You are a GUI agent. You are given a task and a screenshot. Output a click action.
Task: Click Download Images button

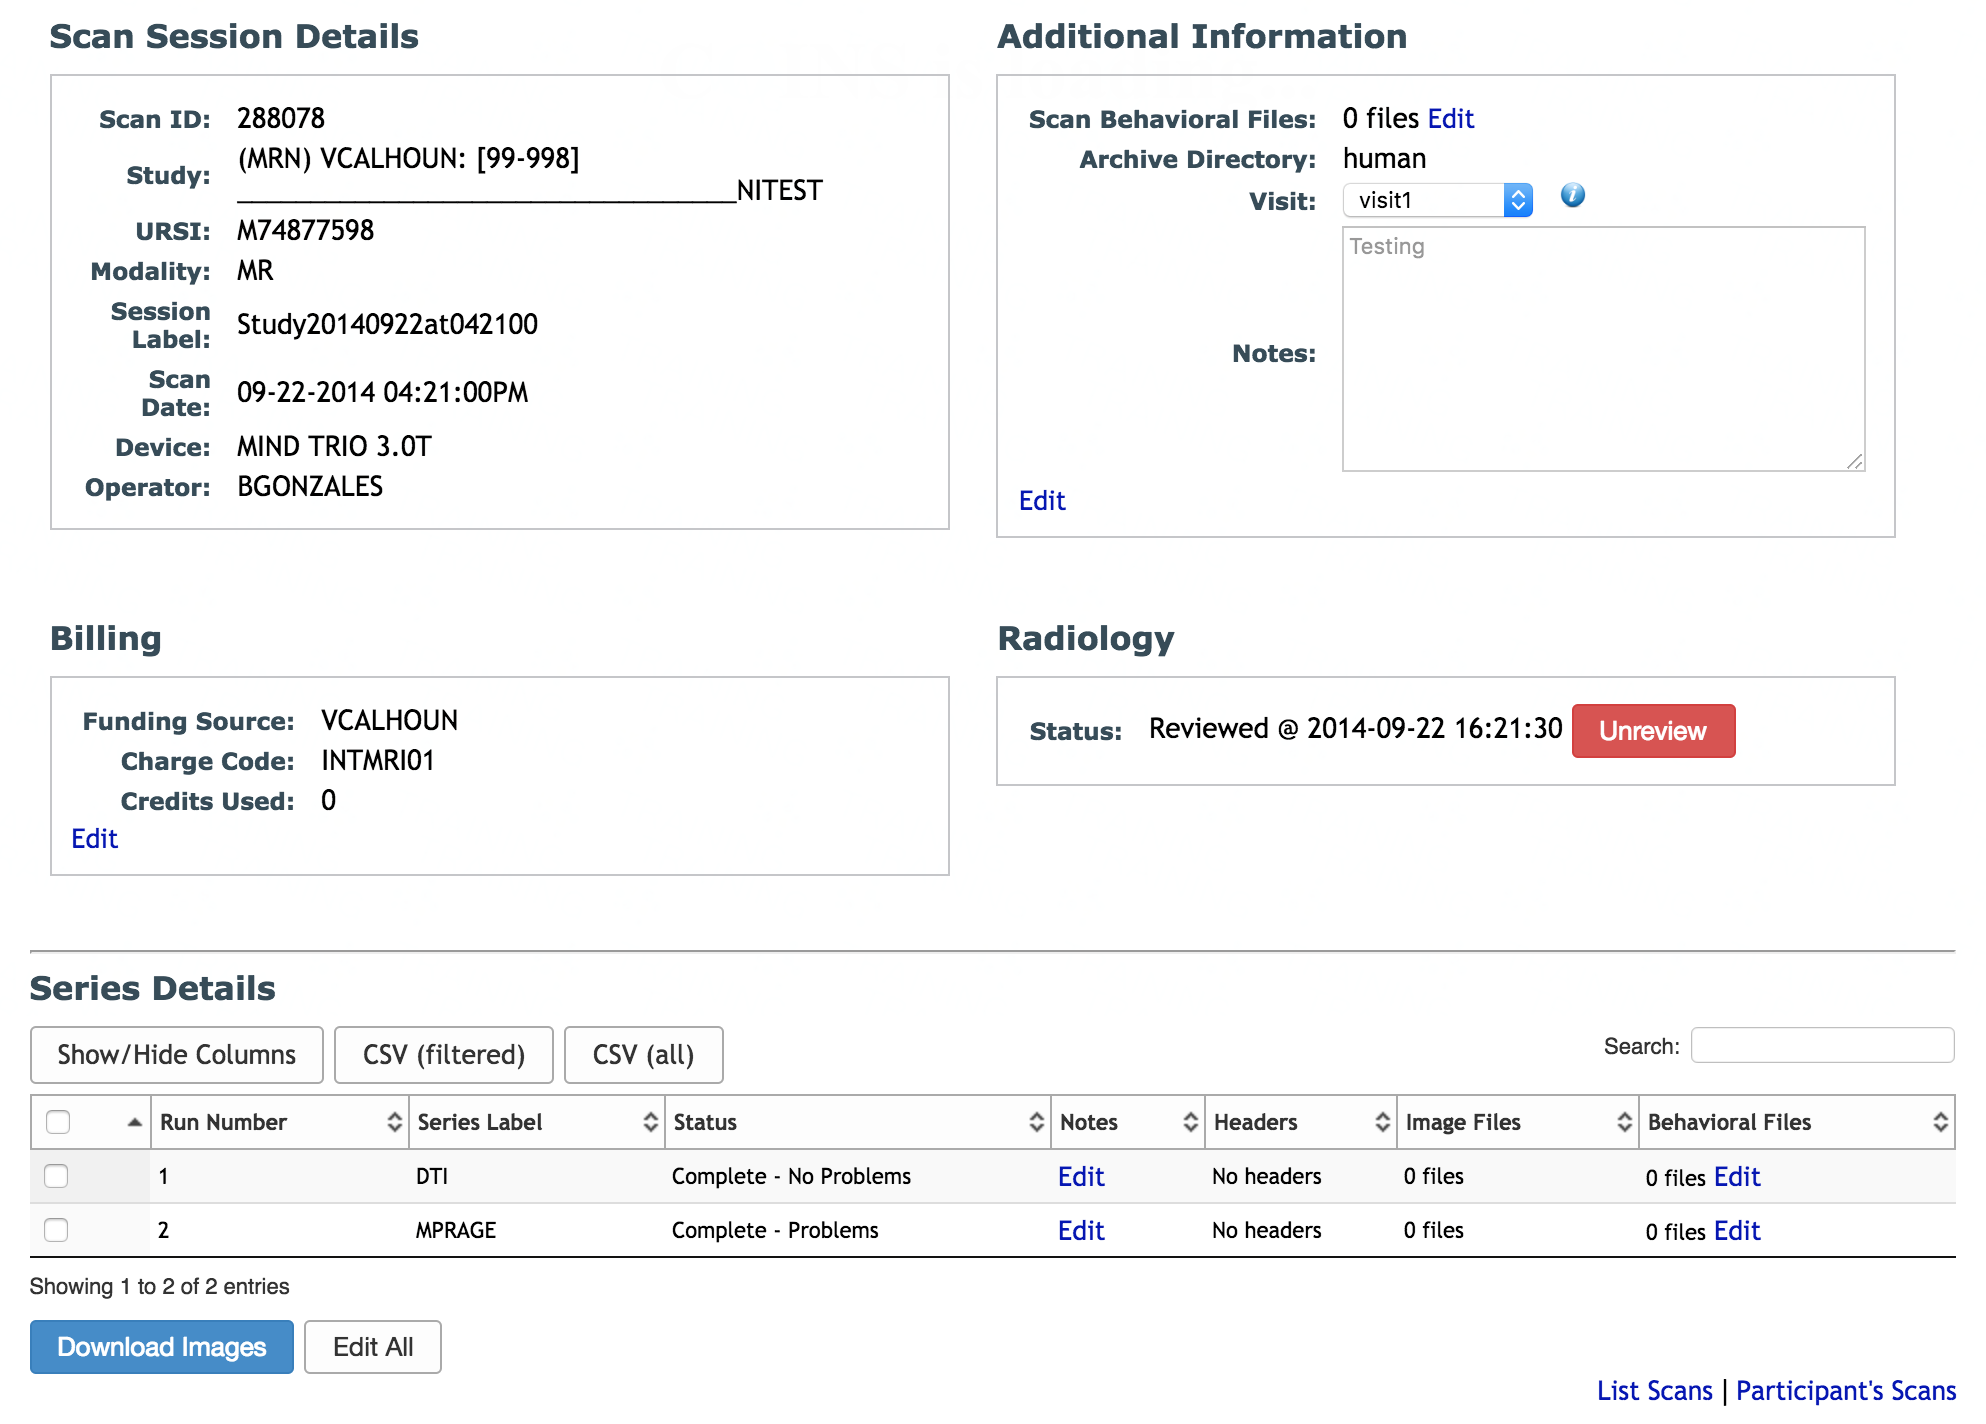(x=161, y=1347)
